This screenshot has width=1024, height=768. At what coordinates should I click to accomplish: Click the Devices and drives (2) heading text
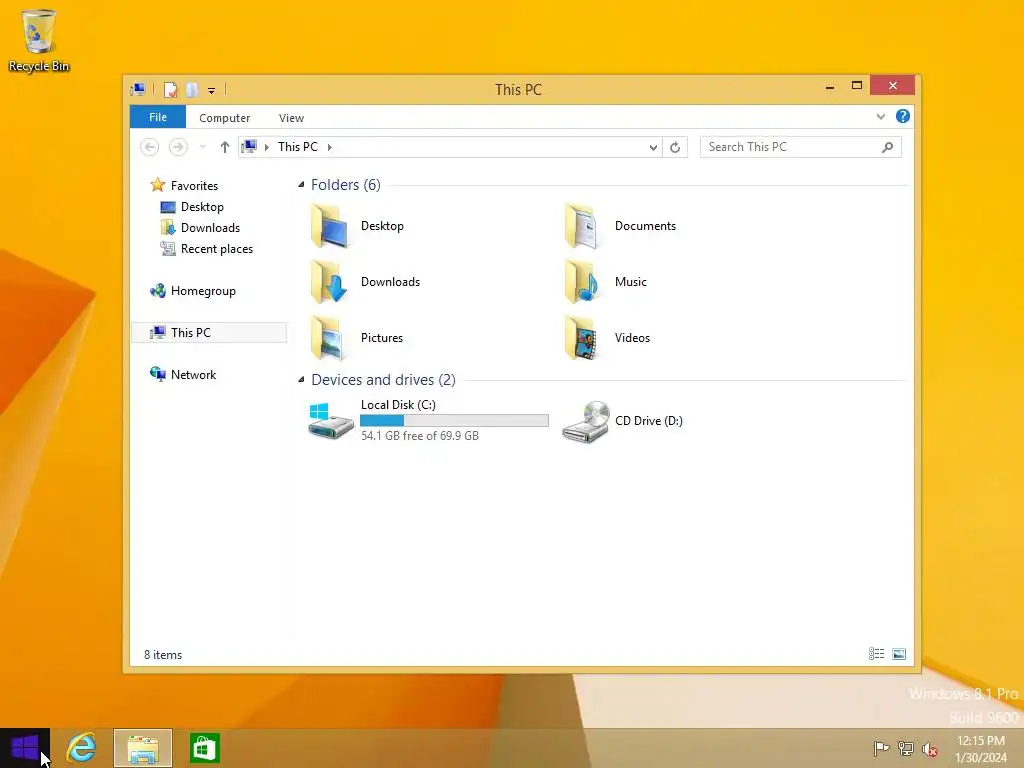click(x=383, y=379)
